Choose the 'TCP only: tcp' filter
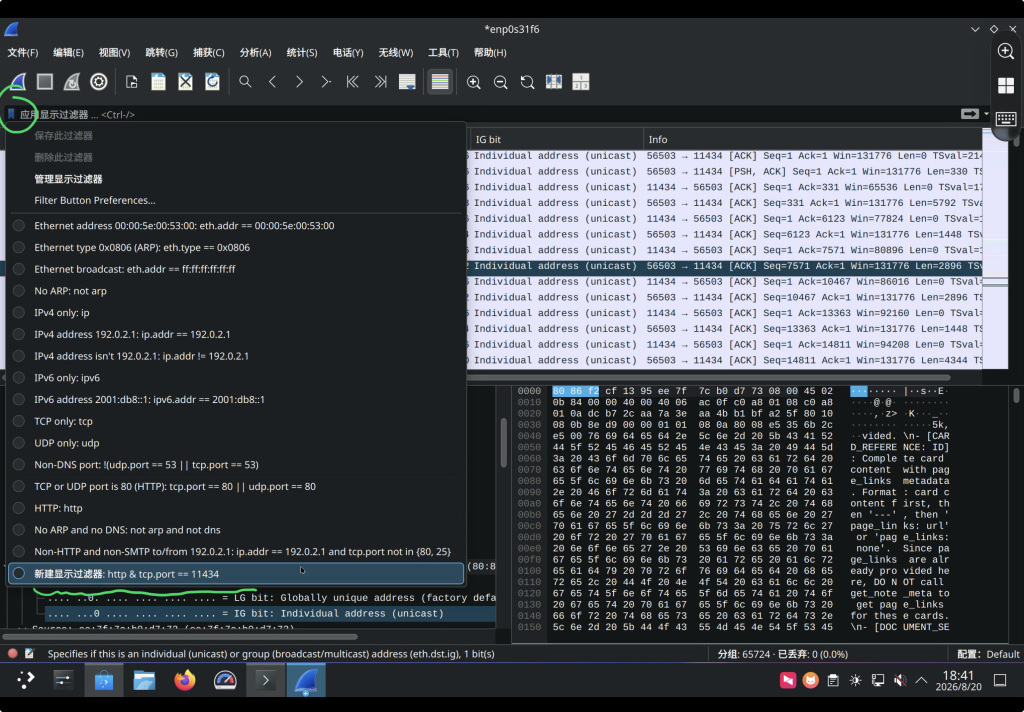 pyautogui.click(x=235, y=421)
